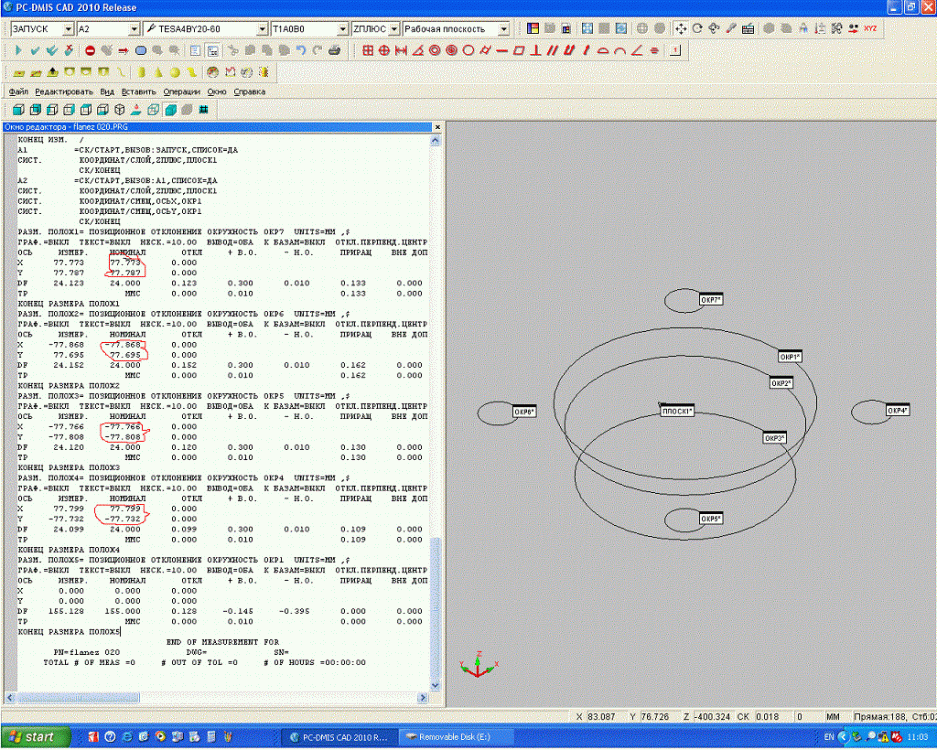This screenshot has height=750, width=937.
Task: Open the ЗАПУСК view dropdown
Action: click(x=68, y=29)
